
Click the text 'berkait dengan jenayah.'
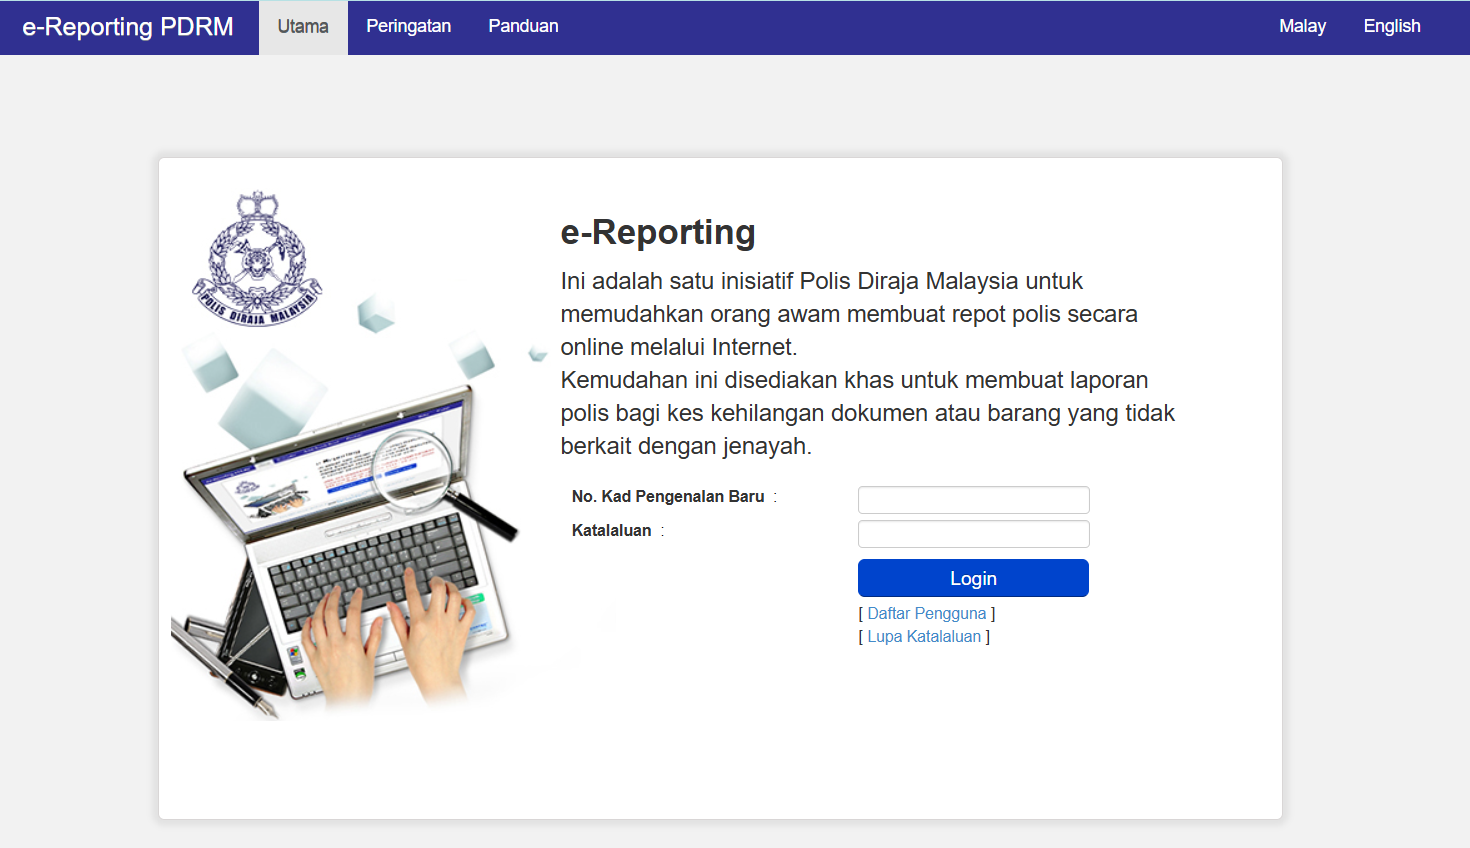[686, 446]
